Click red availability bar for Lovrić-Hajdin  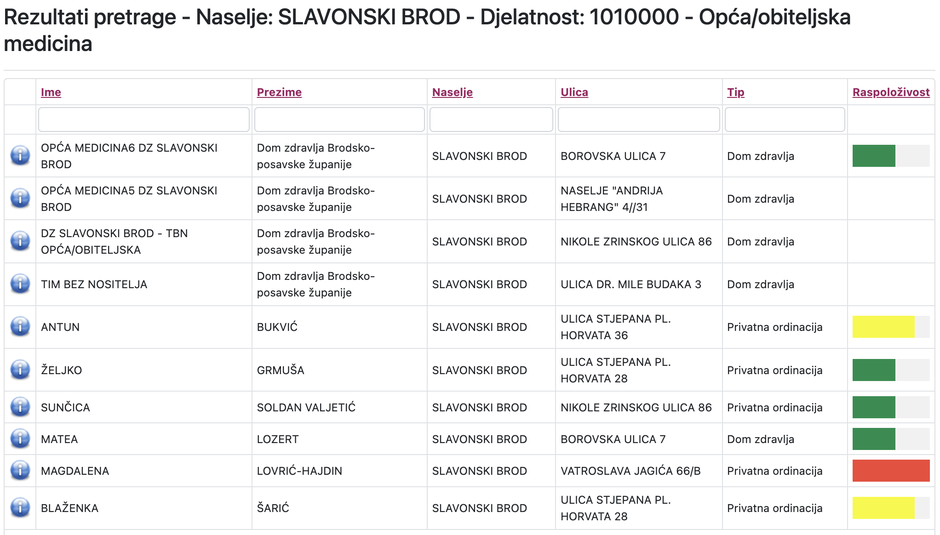pos(891,471)
